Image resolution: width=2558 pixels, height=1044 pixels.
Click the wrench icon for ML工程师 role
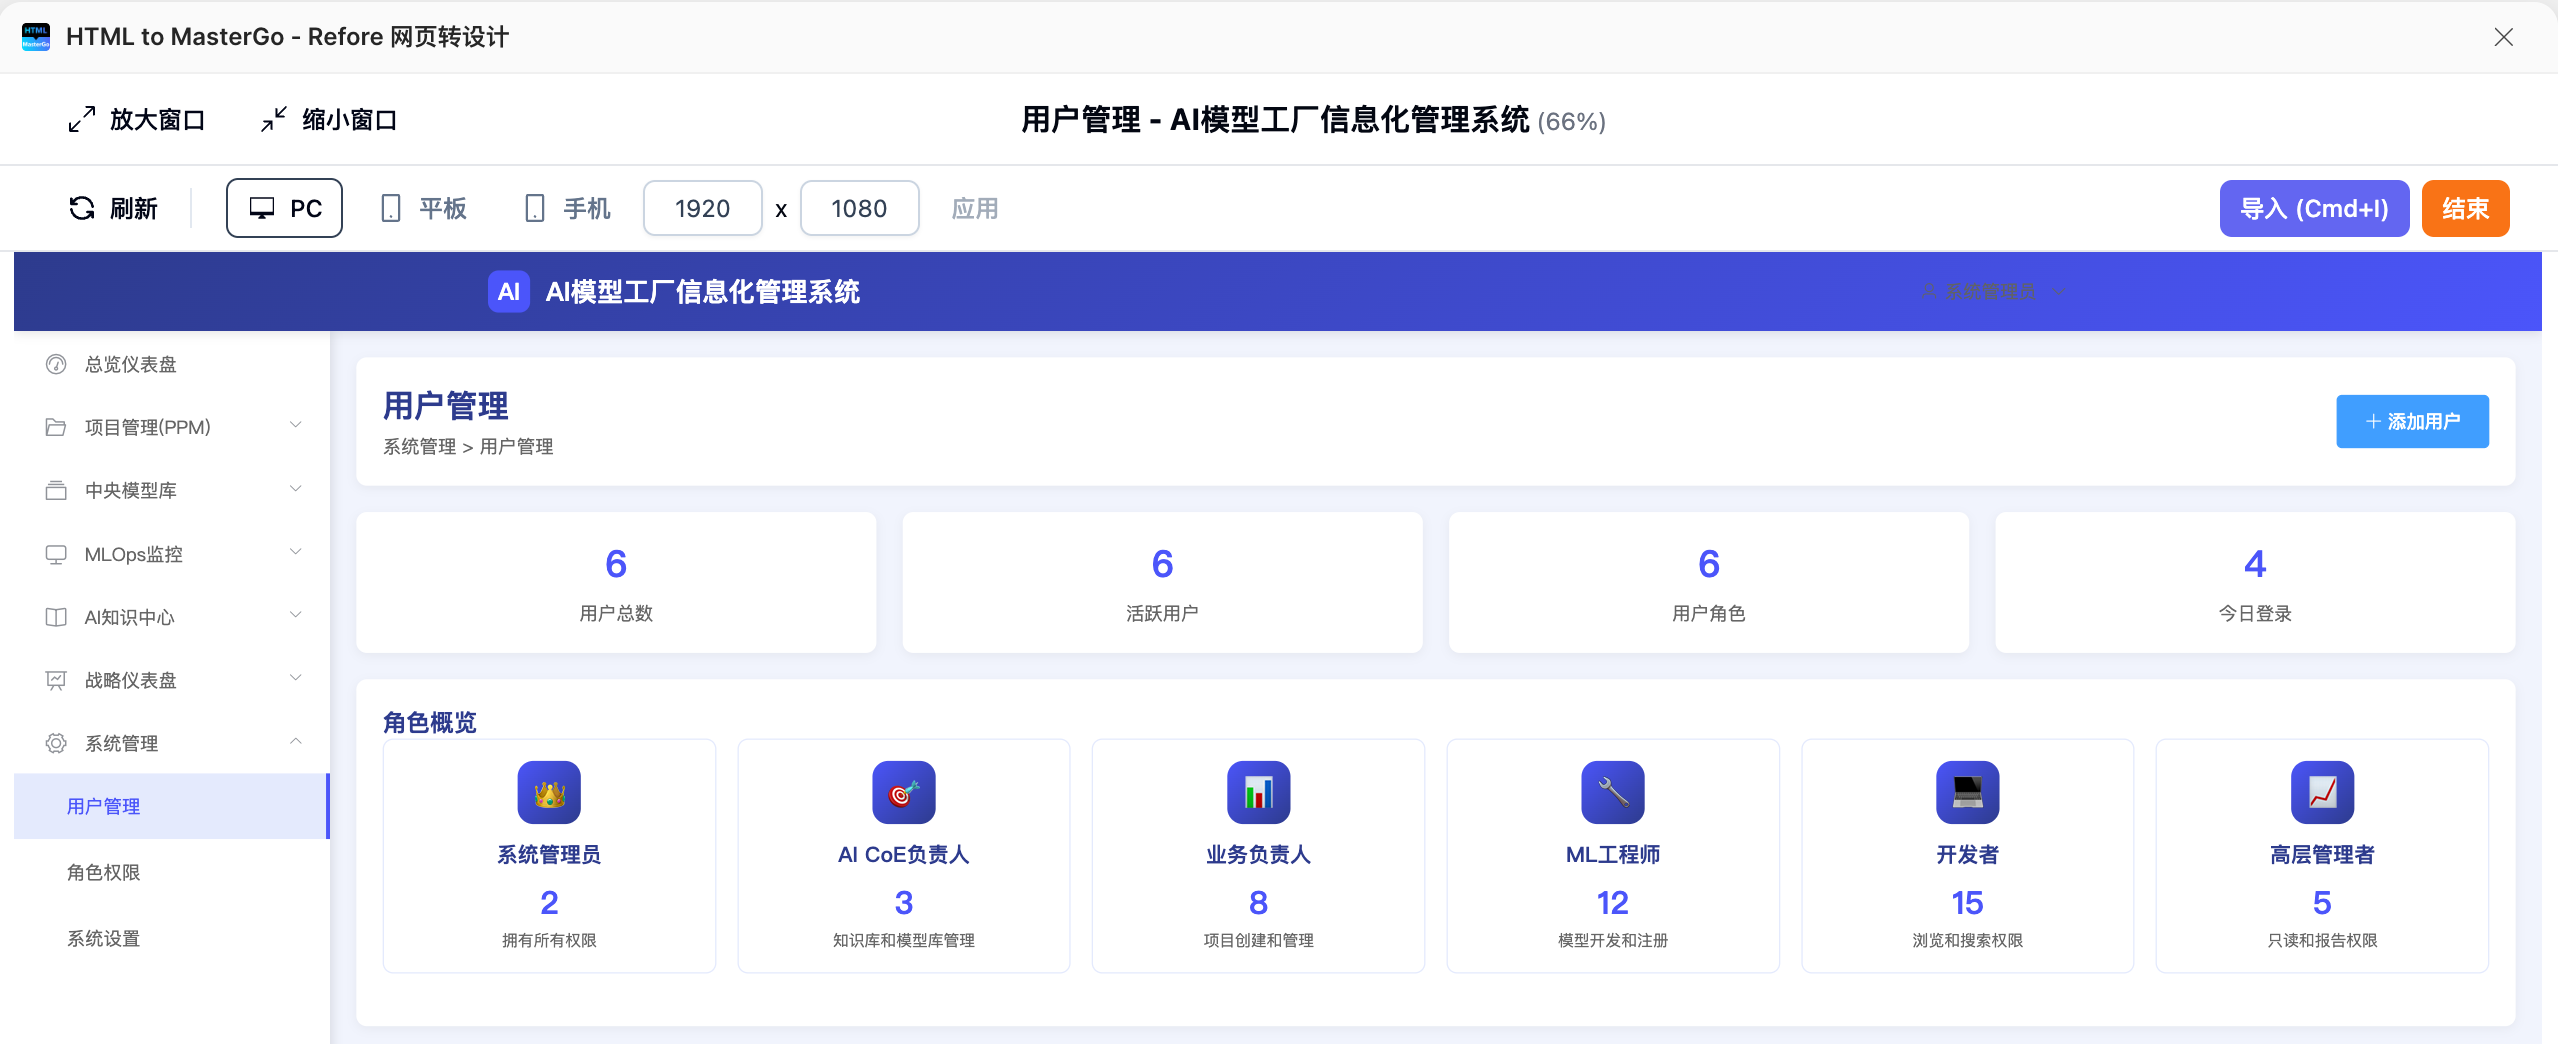(1612, 793)
